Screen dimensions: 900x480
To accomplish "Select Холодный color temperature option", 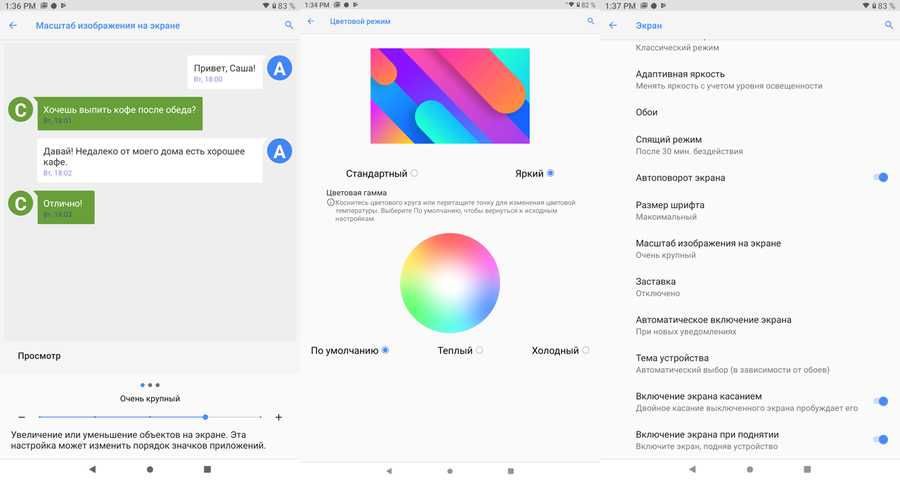I will coord(586,350).
